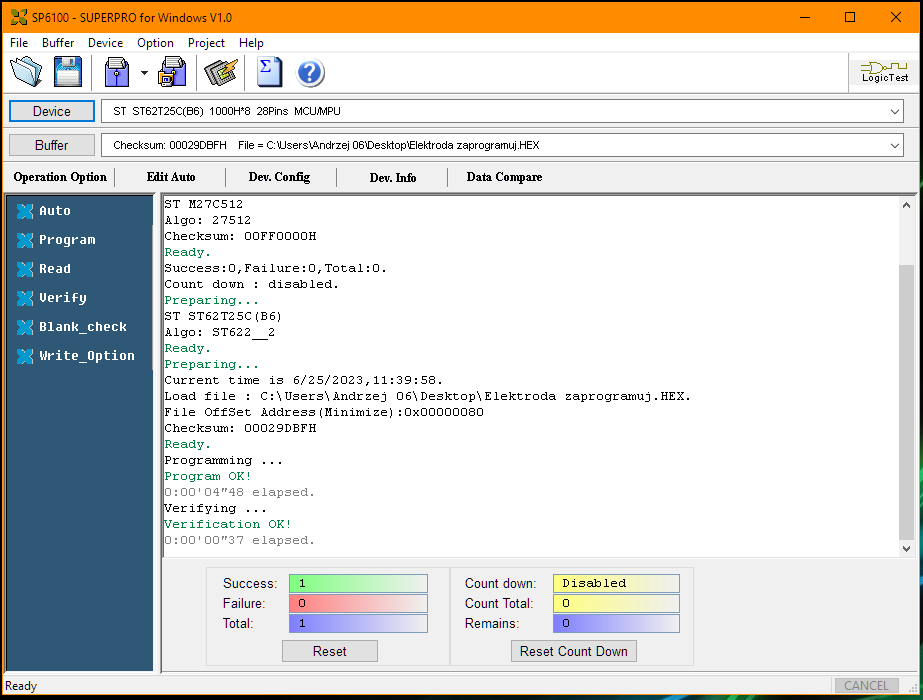Click the 'File OffSet Address' log line

pyautogui.click(x=324, y=412)
